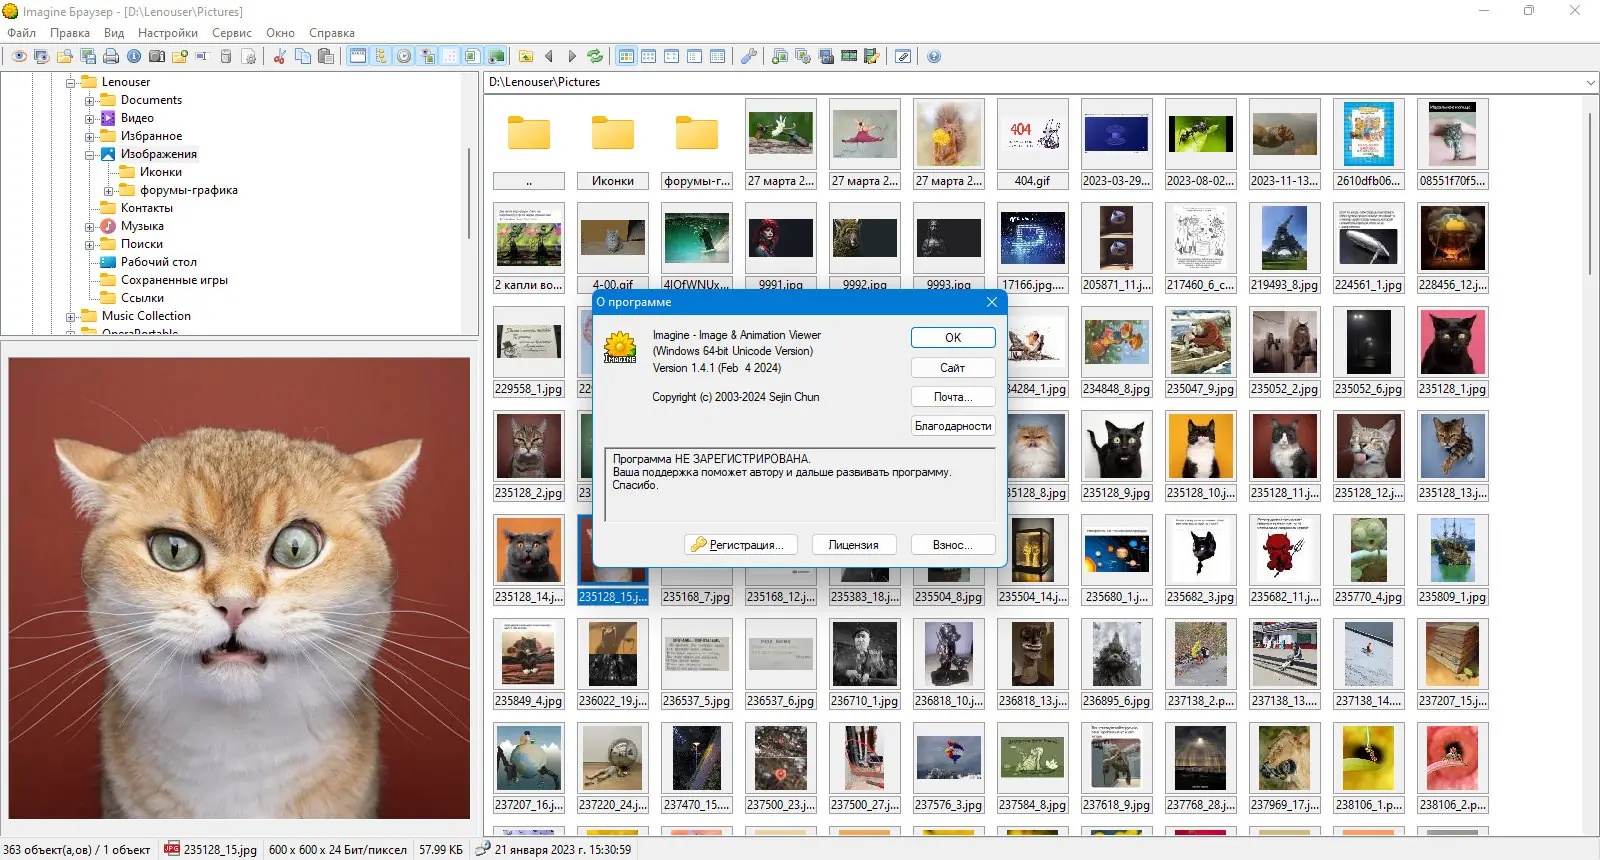Open the Настройки menu
Viewport: 1600px width, 860px height.
[168, 33]
